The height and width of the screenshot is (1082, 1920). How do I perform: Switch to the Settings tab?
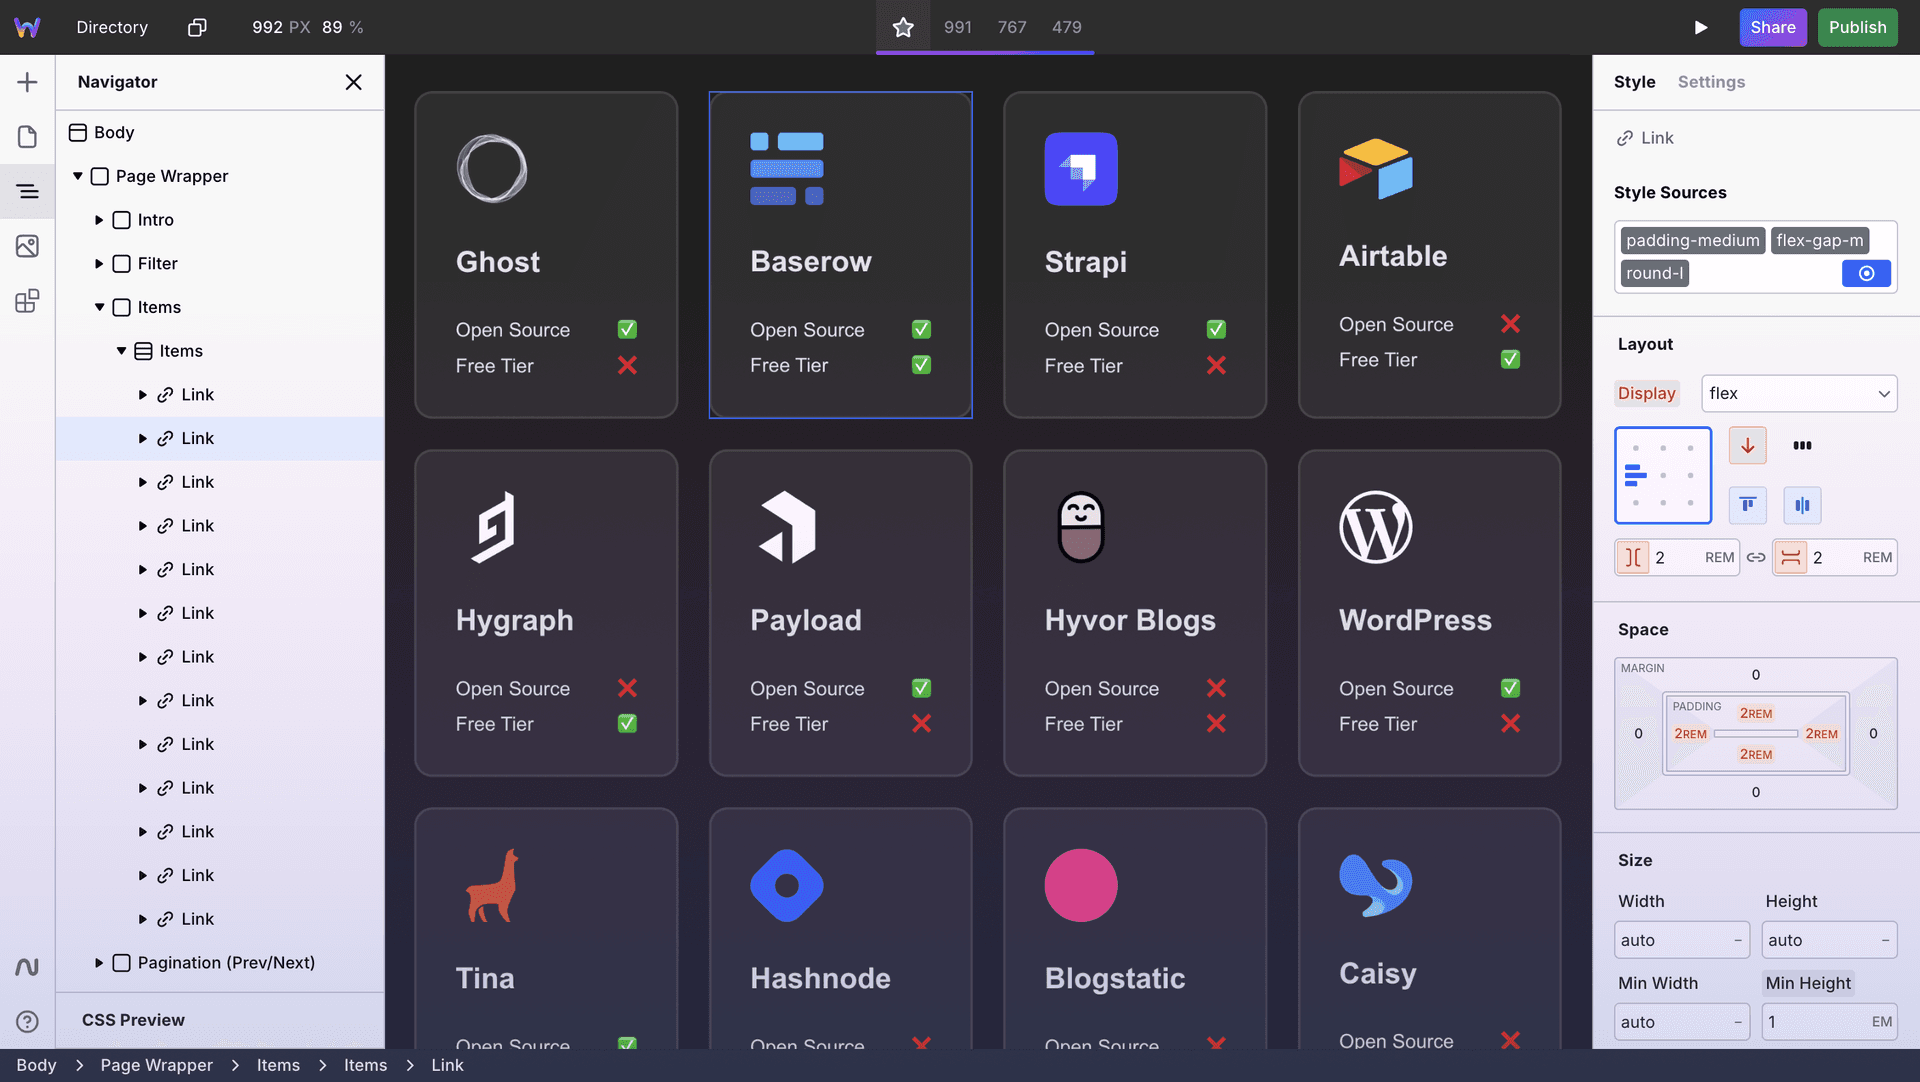(1711, 82)
